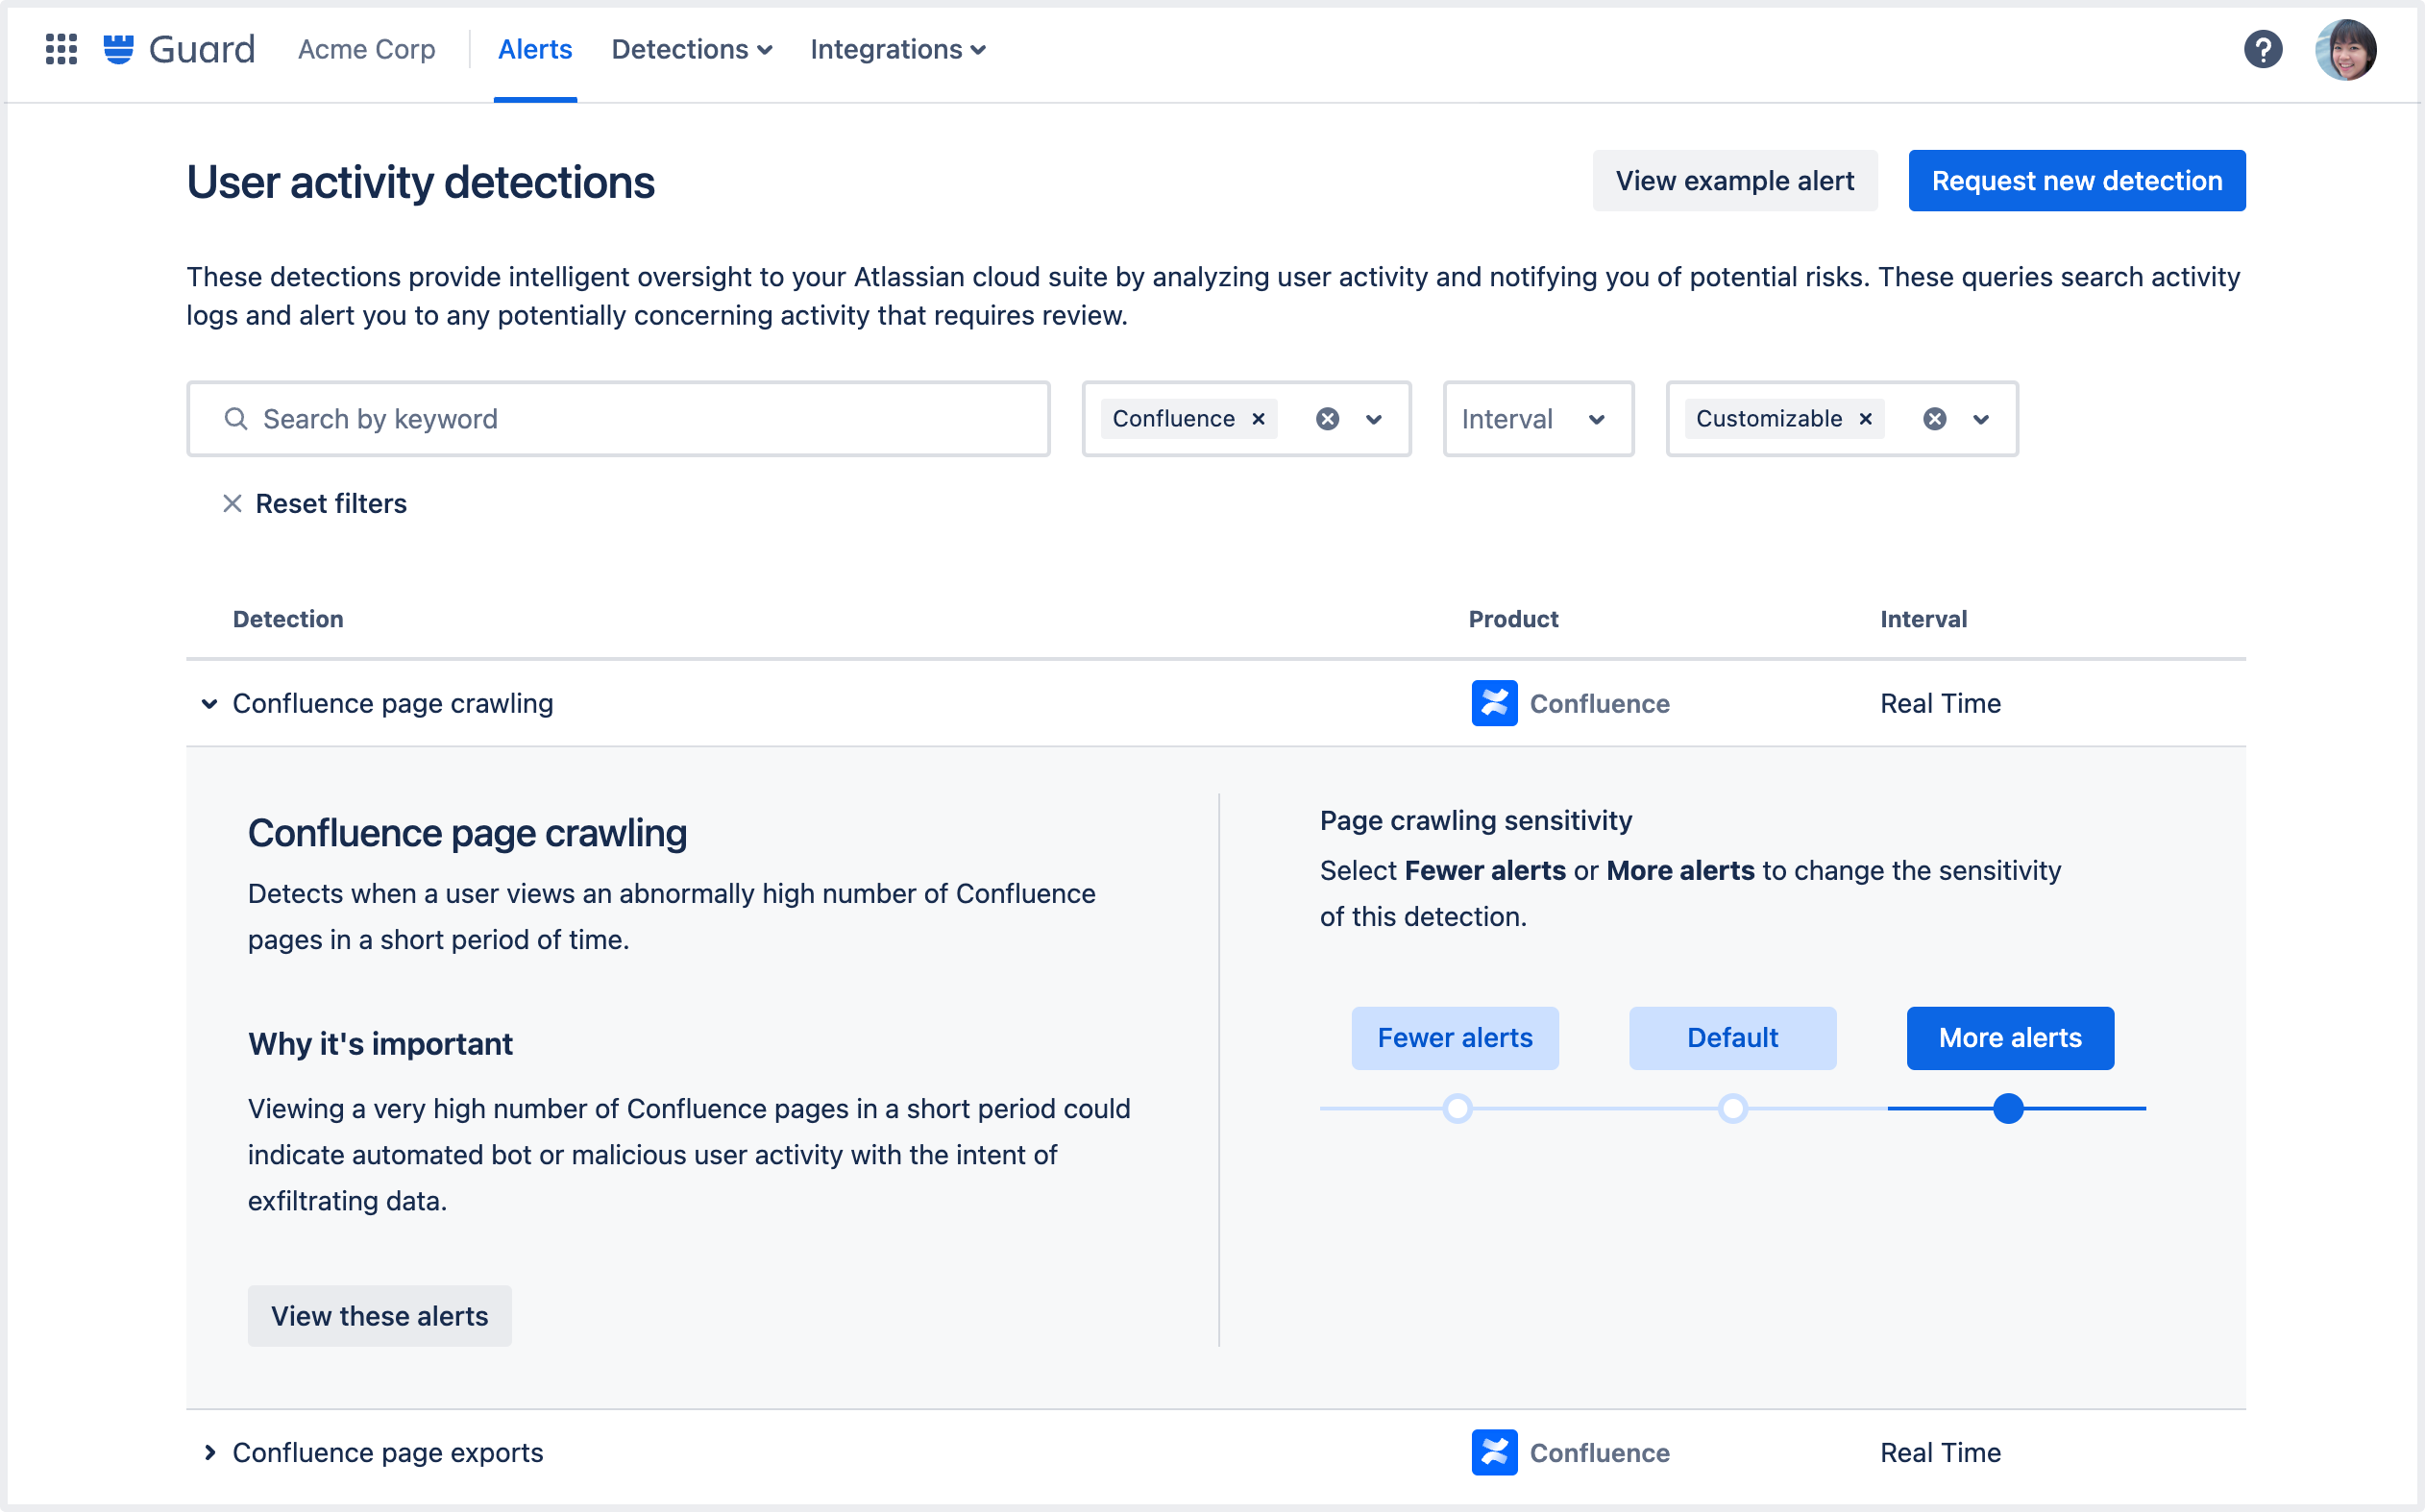Click Confluence product label in page exports row

pos(1600,1452)
